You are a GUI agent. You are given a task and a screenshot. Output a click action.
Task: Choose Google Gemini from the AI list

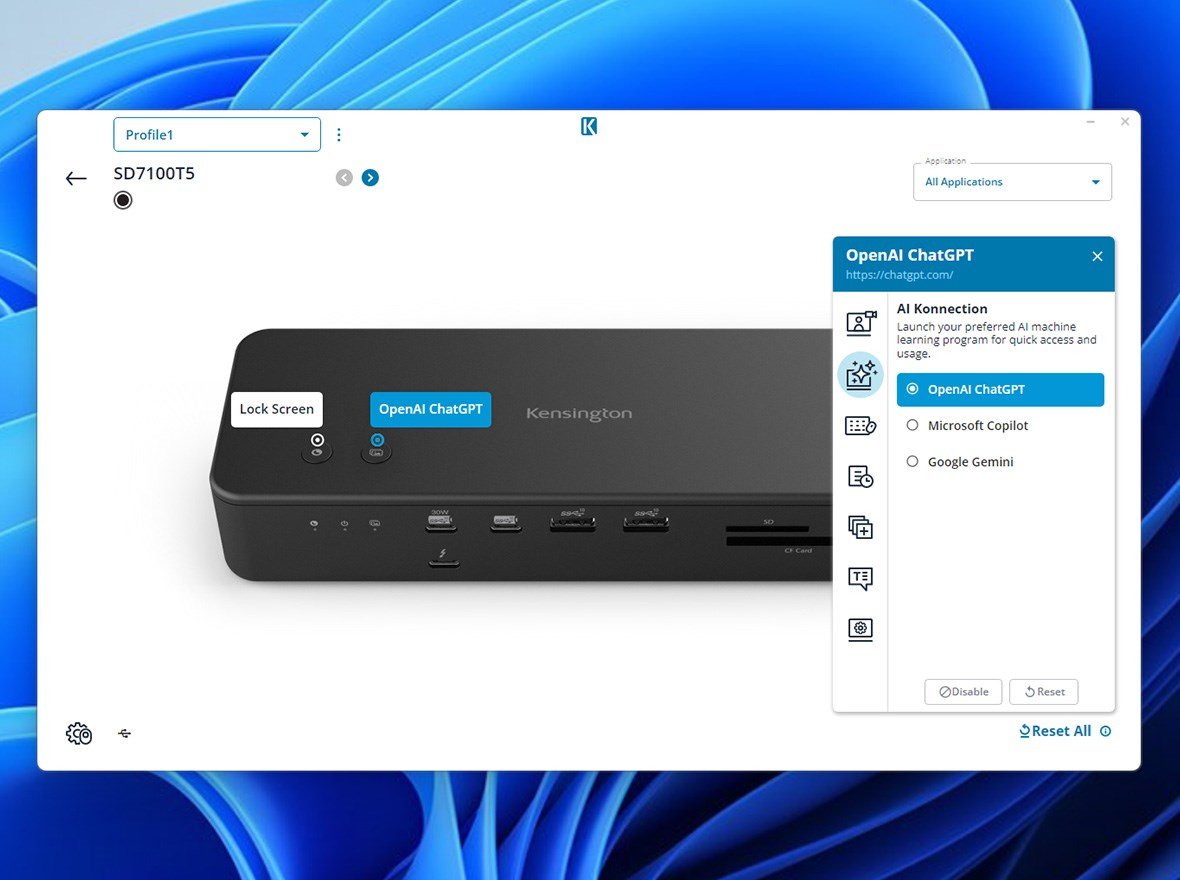pos(911,461)
